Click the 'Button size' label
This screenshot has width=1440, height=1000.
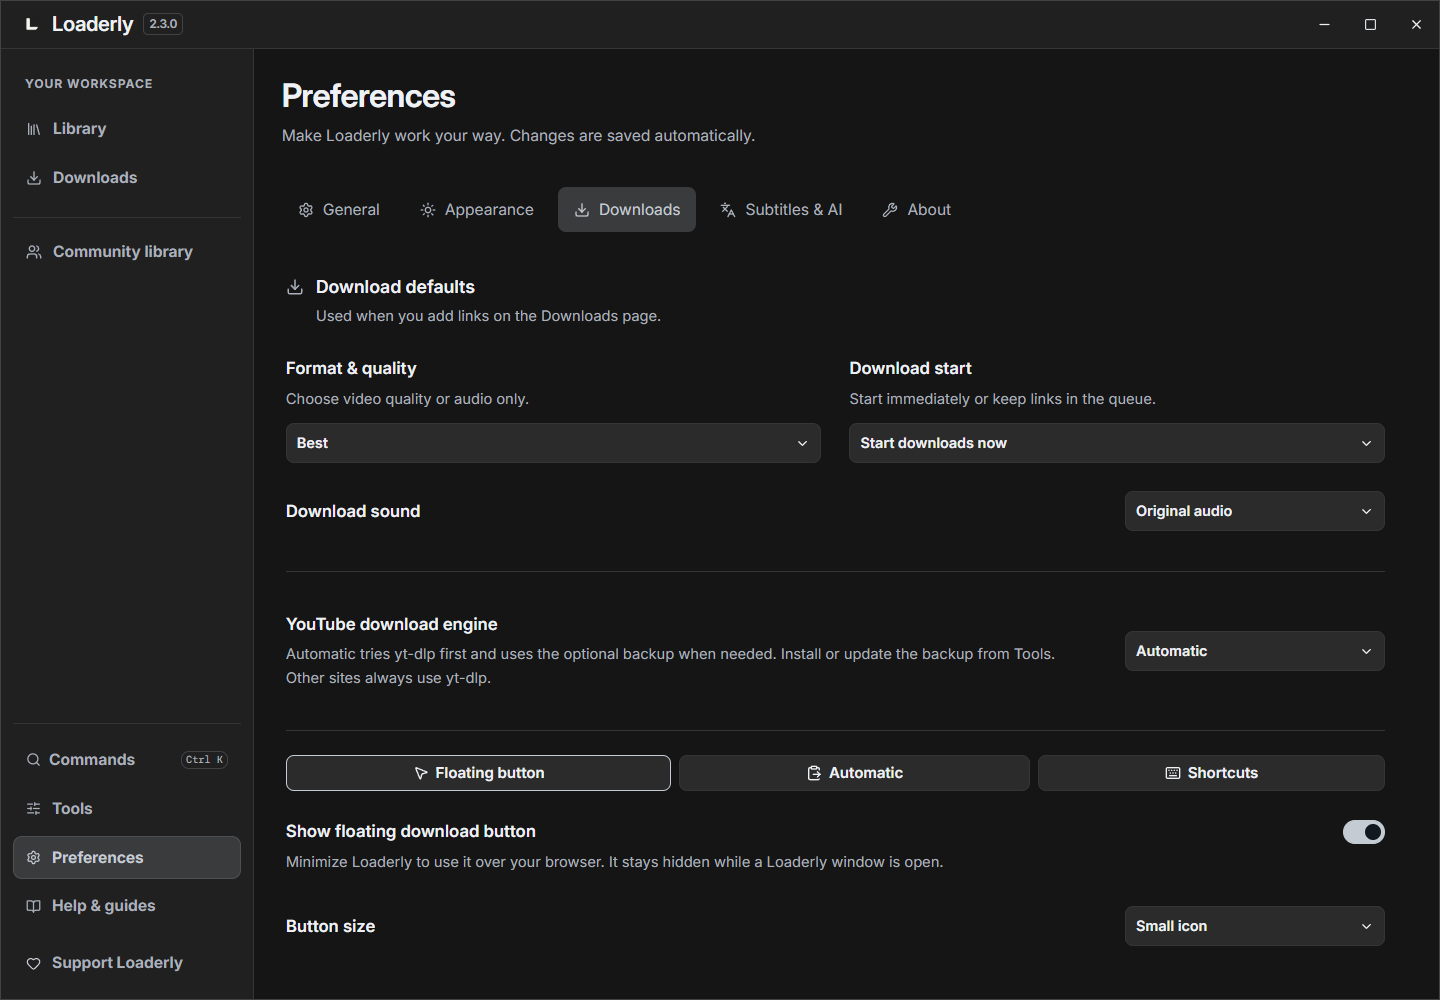coord(331,926)
